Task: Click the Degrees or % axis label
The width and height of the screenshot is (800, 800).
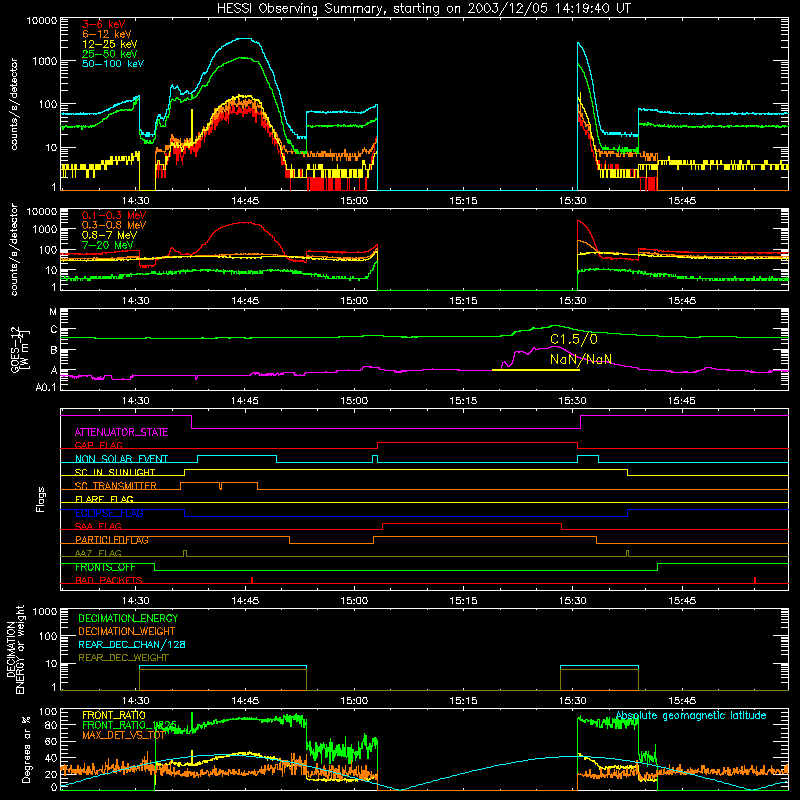Action: point(26,749)
